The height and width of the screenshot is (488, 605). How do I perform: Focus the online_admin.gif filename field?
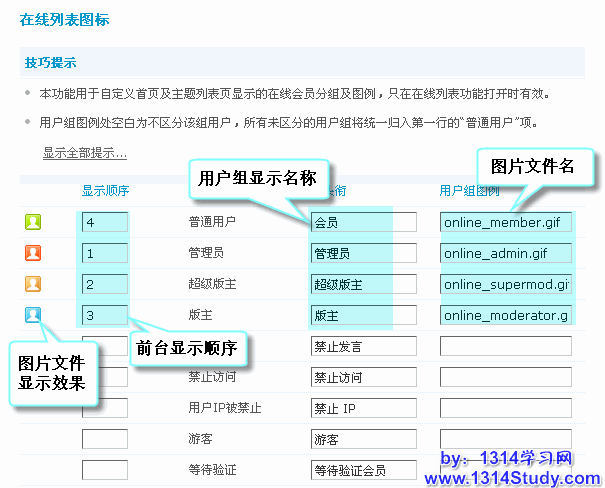(505, 253)
